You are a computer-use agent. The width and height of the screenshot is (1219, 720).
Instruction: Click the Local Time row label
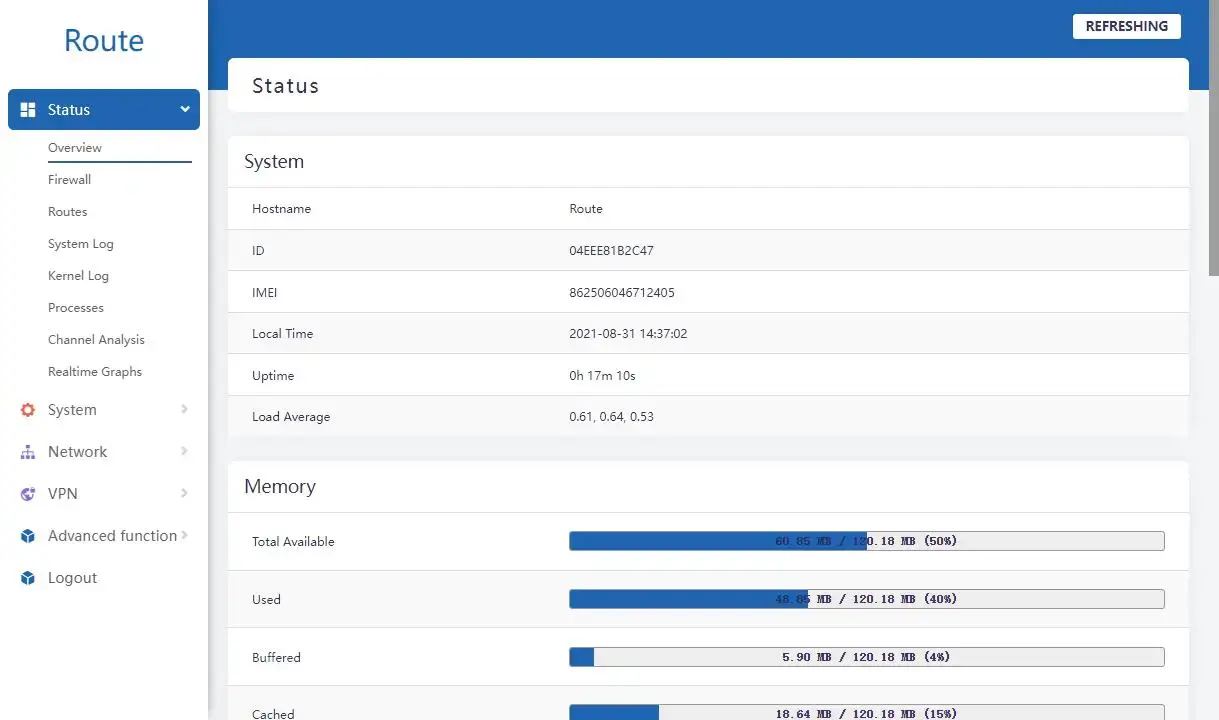click(282, 334)
